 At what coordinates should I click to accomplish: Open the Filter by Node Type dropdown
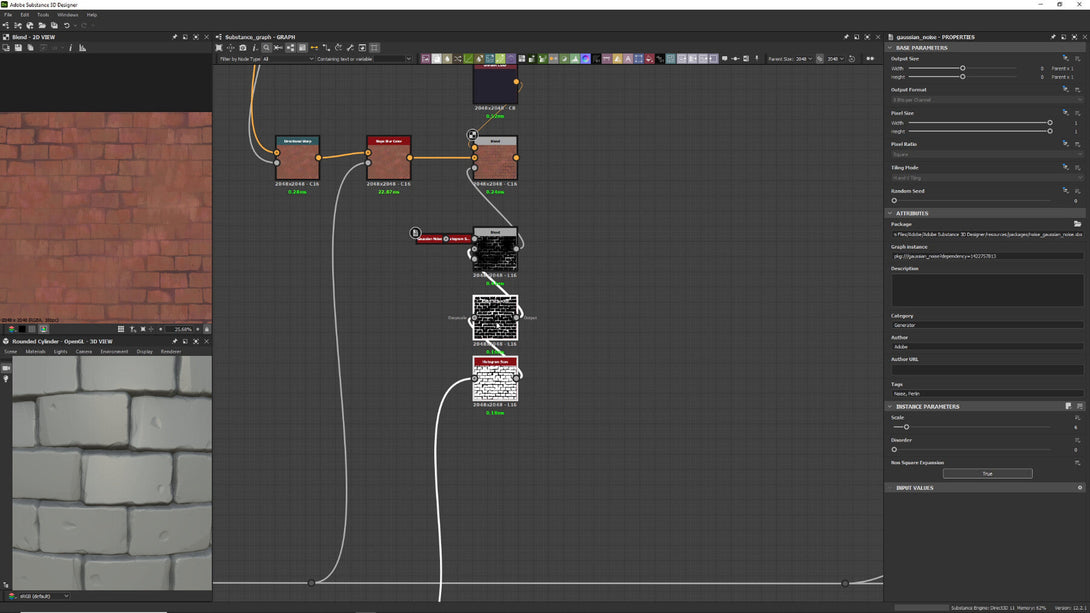[x=288, y=59]
